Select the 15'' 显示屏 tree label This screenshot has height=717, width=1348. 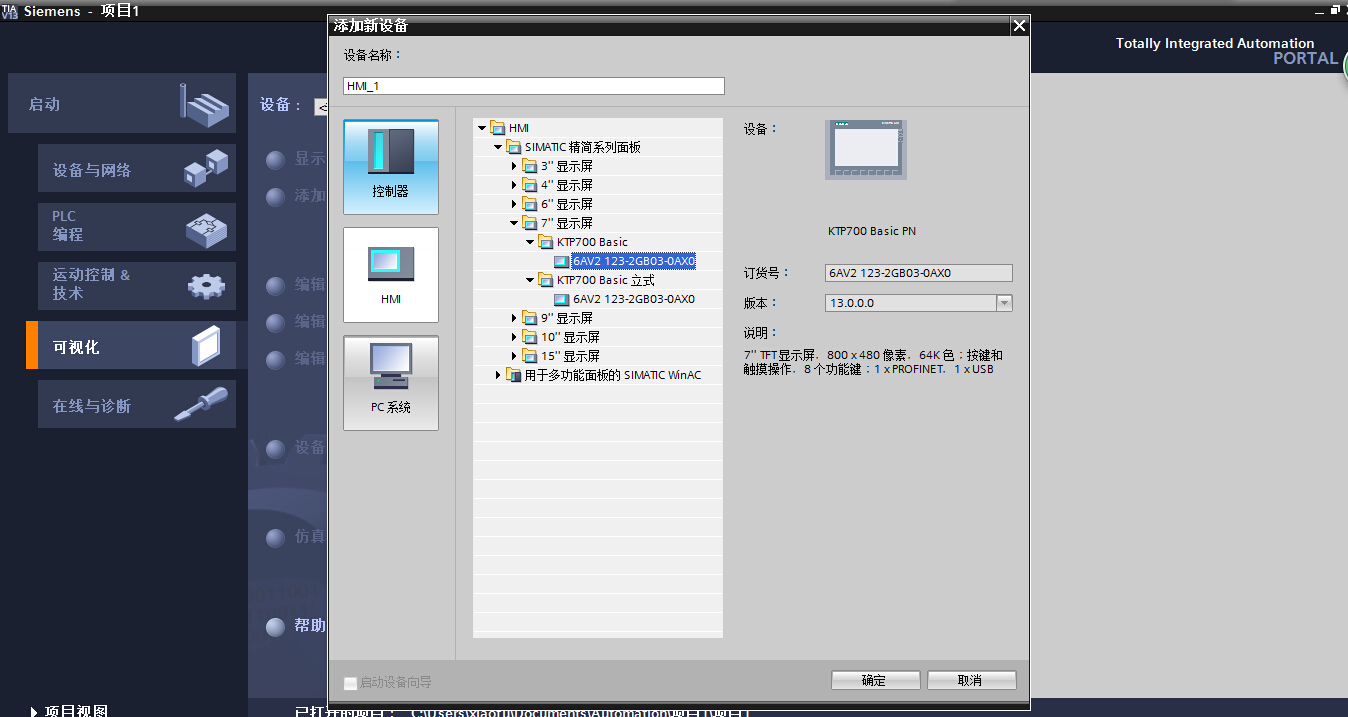click(x=570, y=356)
